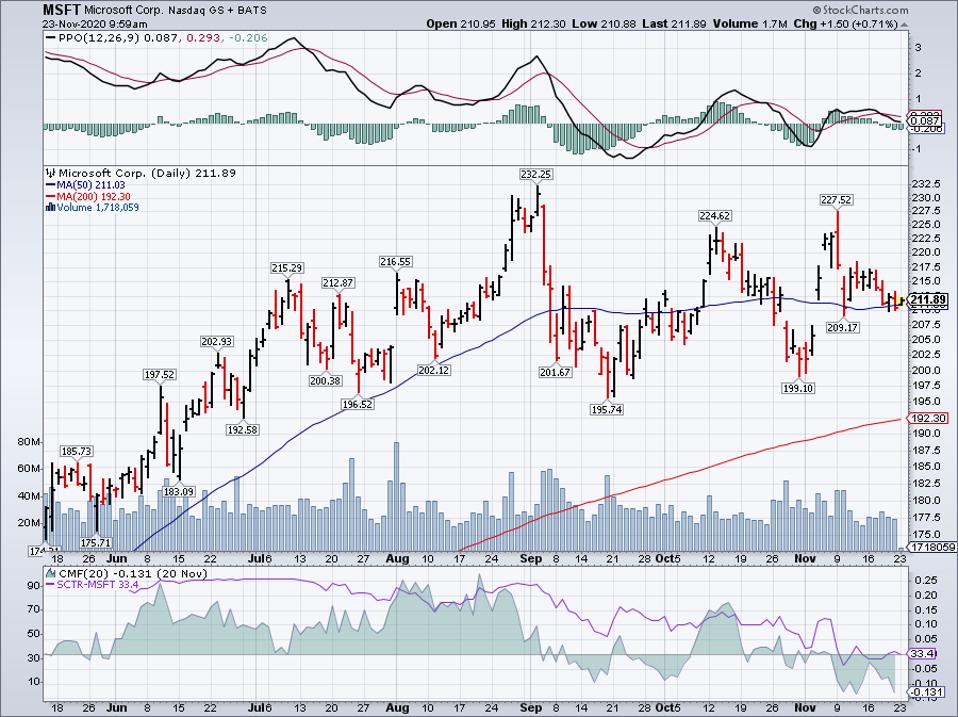
Task: Select the 195.74 low label
Action: 607,409
